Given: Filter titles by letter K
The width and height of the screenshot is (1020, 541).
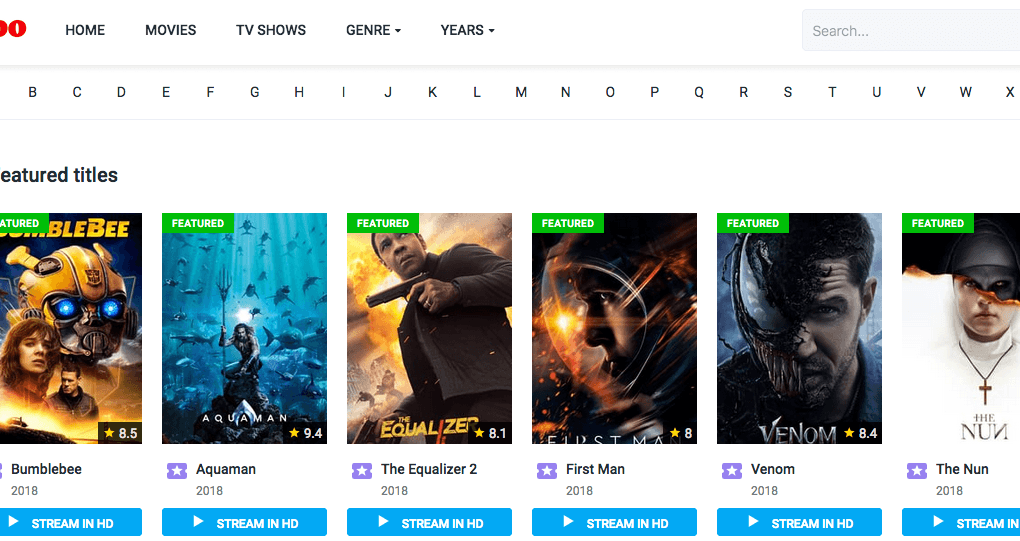Looking at the screenshot, I should point(432,92).
